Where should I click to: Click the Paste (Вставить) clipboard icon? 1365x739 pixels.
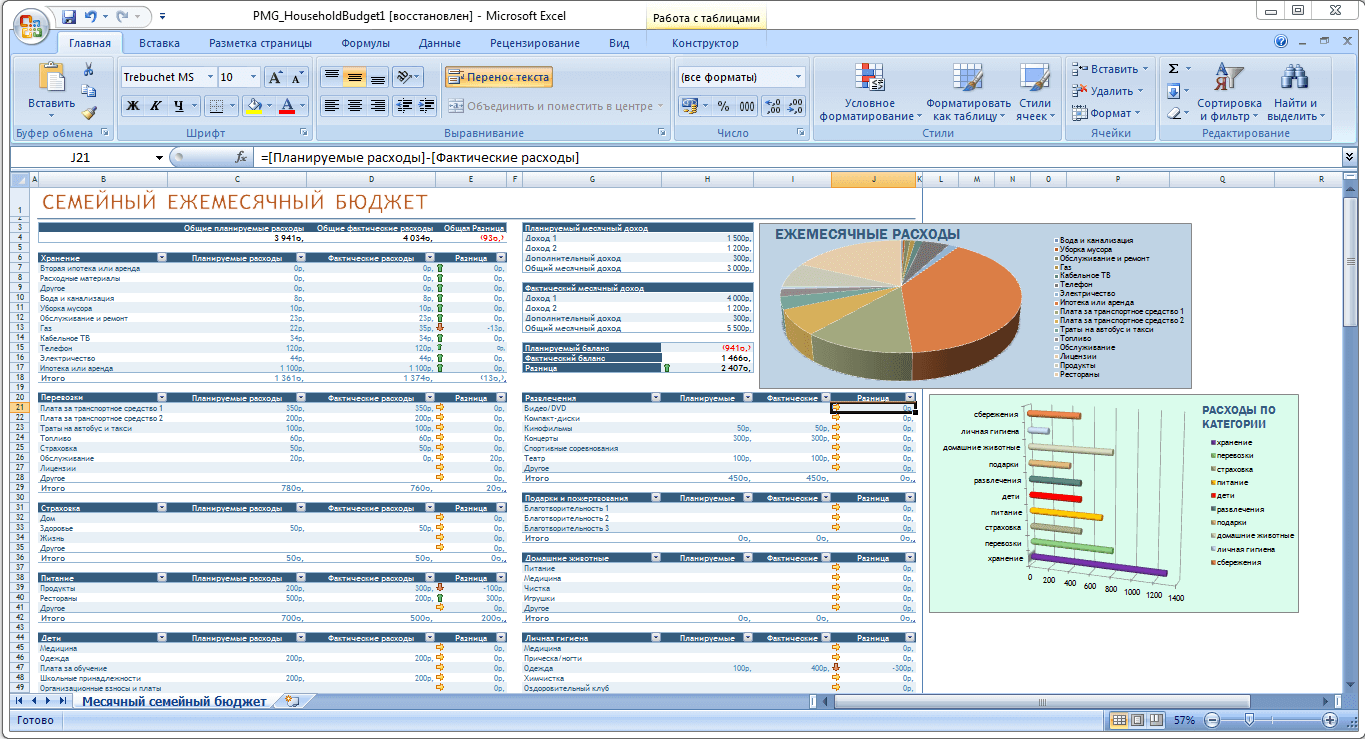point(50,80)
